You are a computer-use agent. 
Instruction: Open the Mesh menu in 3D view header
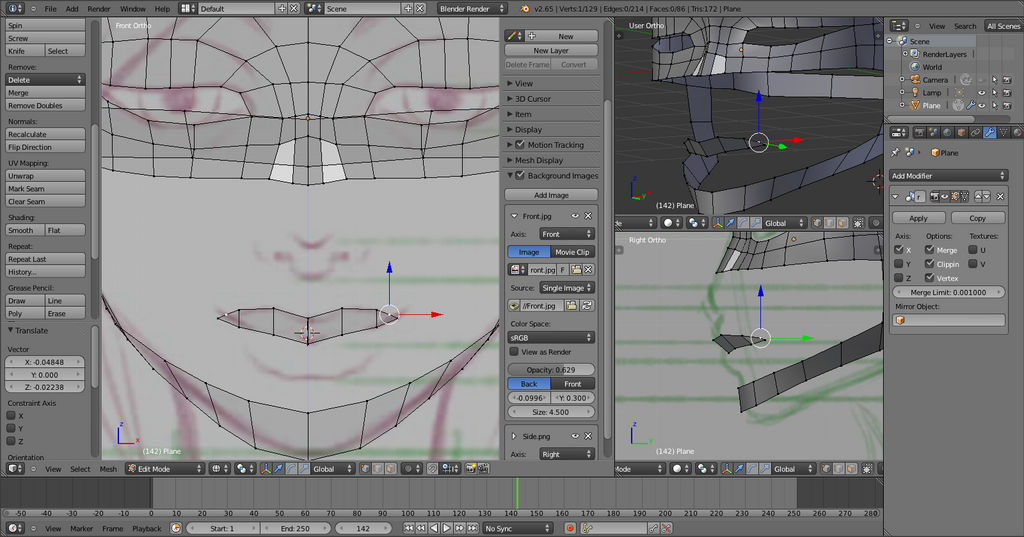click(x=108, y=468)
